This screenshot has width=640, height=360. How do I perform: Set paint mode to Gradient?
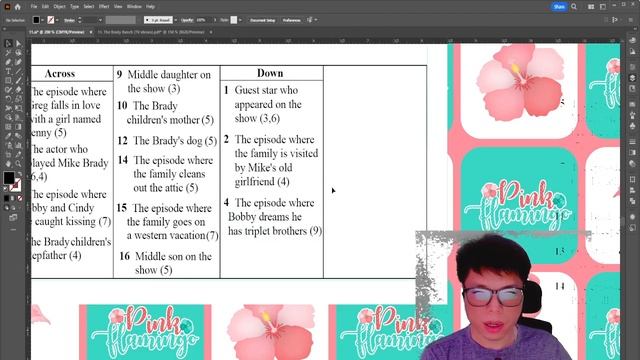(x=13, y=198)
